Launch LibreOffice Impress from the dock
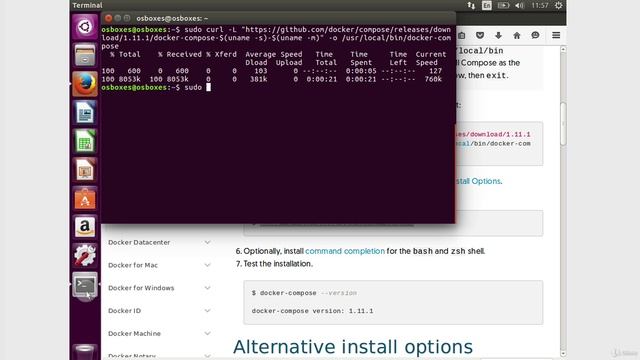The width and height of the screenshot is (640, 360). pyautogui.click(x=85, y=170)
